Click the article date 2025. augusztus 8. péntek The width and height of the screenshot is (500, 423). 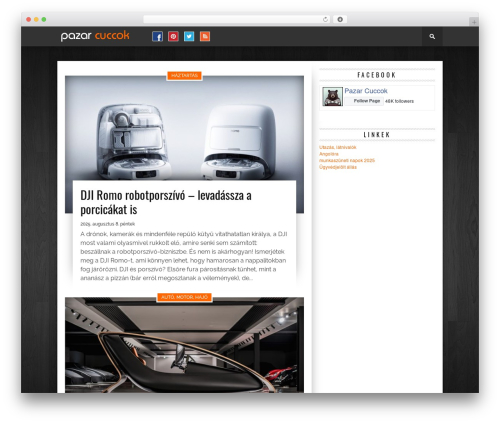[107, 224]
